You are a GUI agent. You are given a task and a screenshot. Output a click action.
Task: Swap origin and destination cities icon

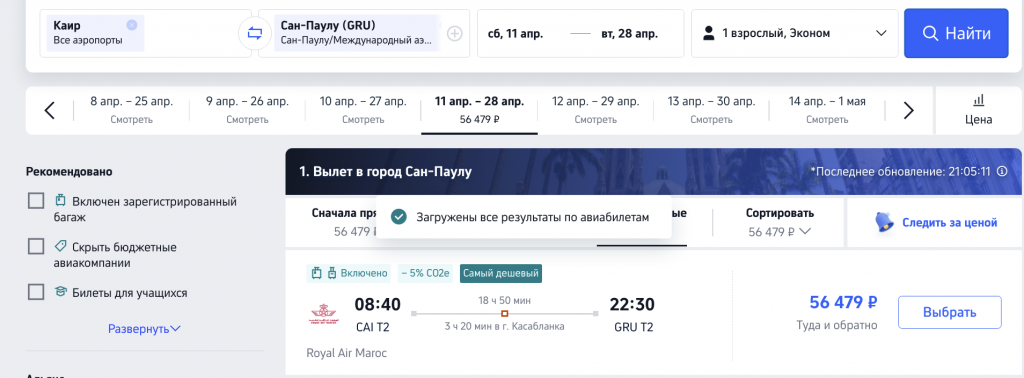(255, 33)
